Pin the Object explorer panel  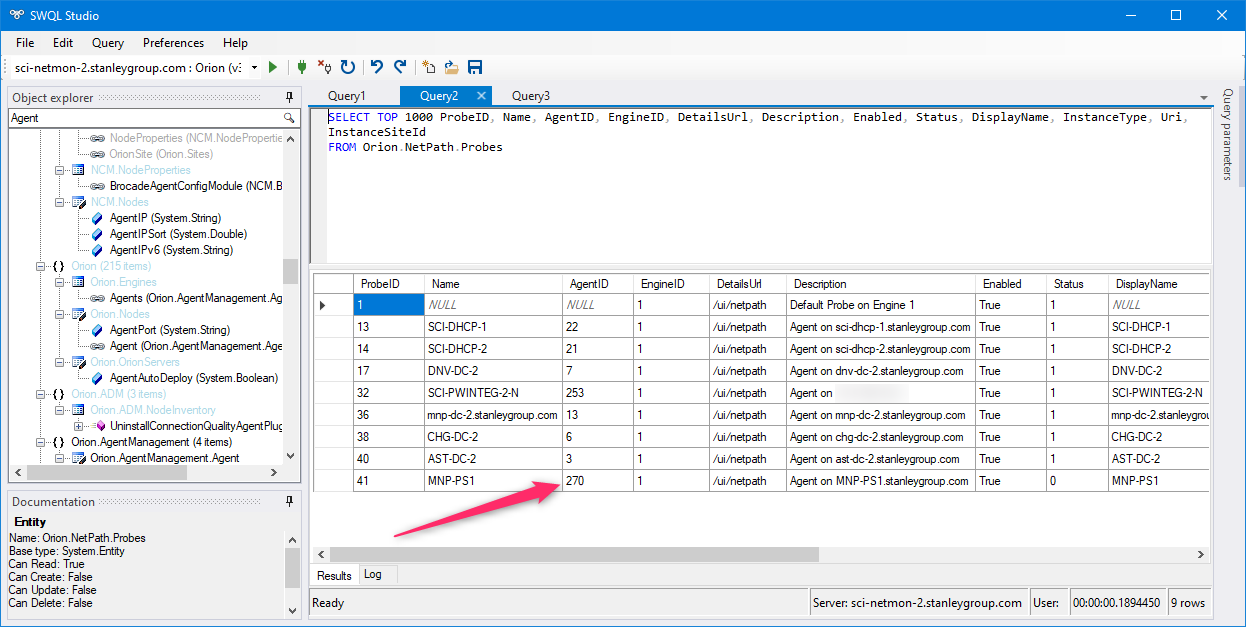click(290, 98)
